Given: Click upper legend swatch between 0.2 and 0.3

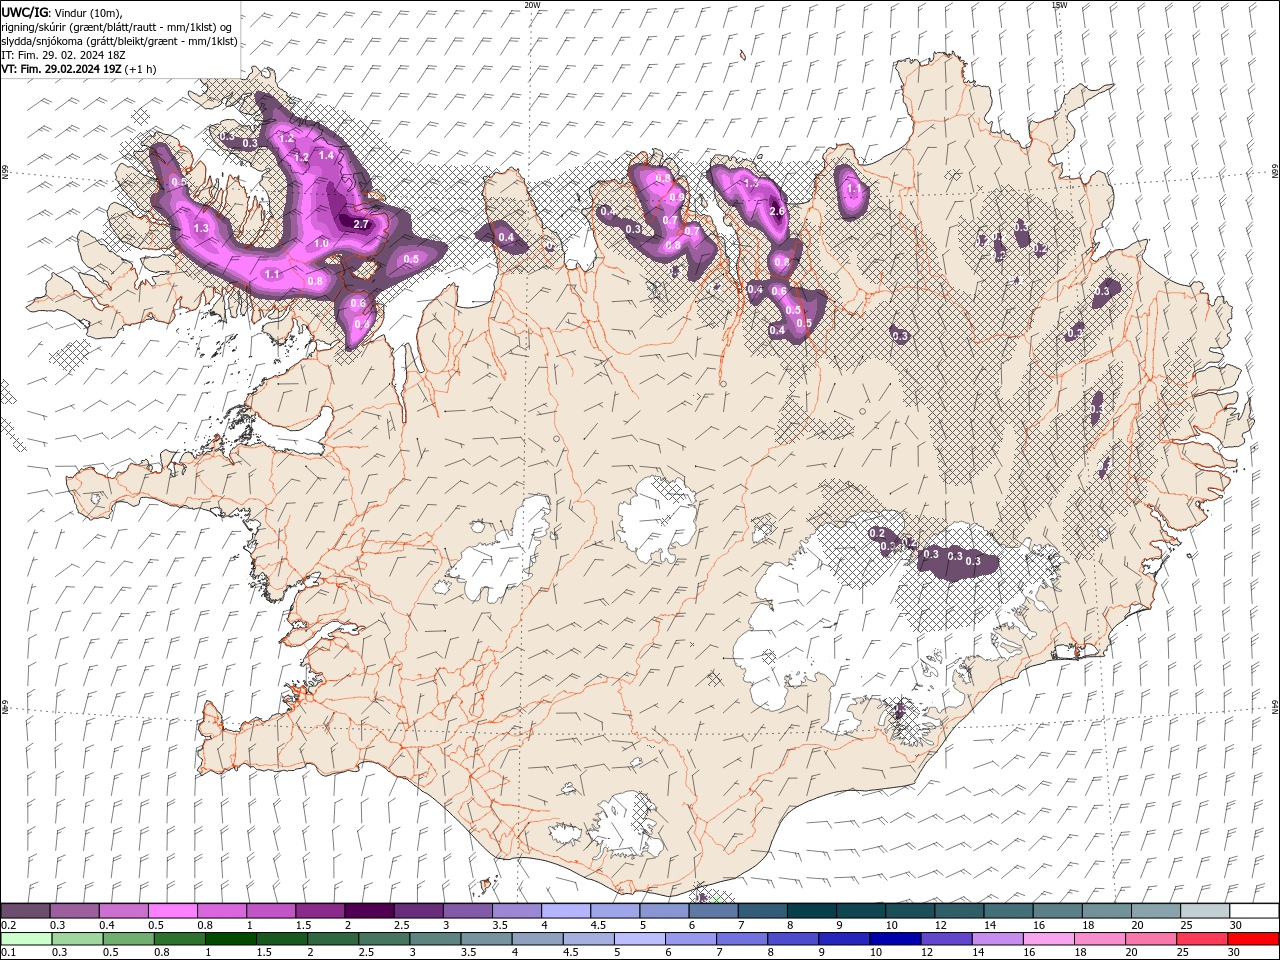Looking at the screenshot, I should coord(25,911).
